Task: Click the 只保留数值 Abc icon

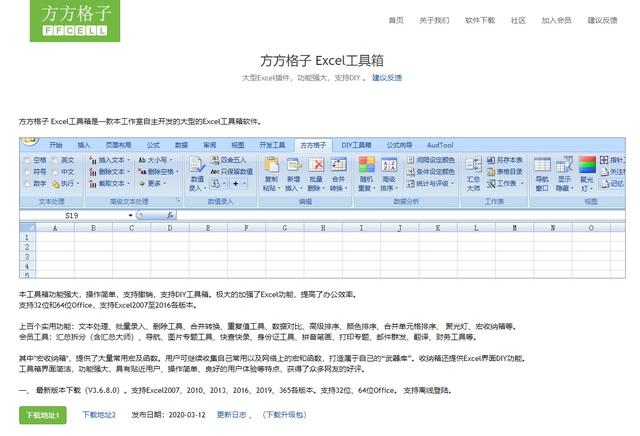Action: (215, 172)
